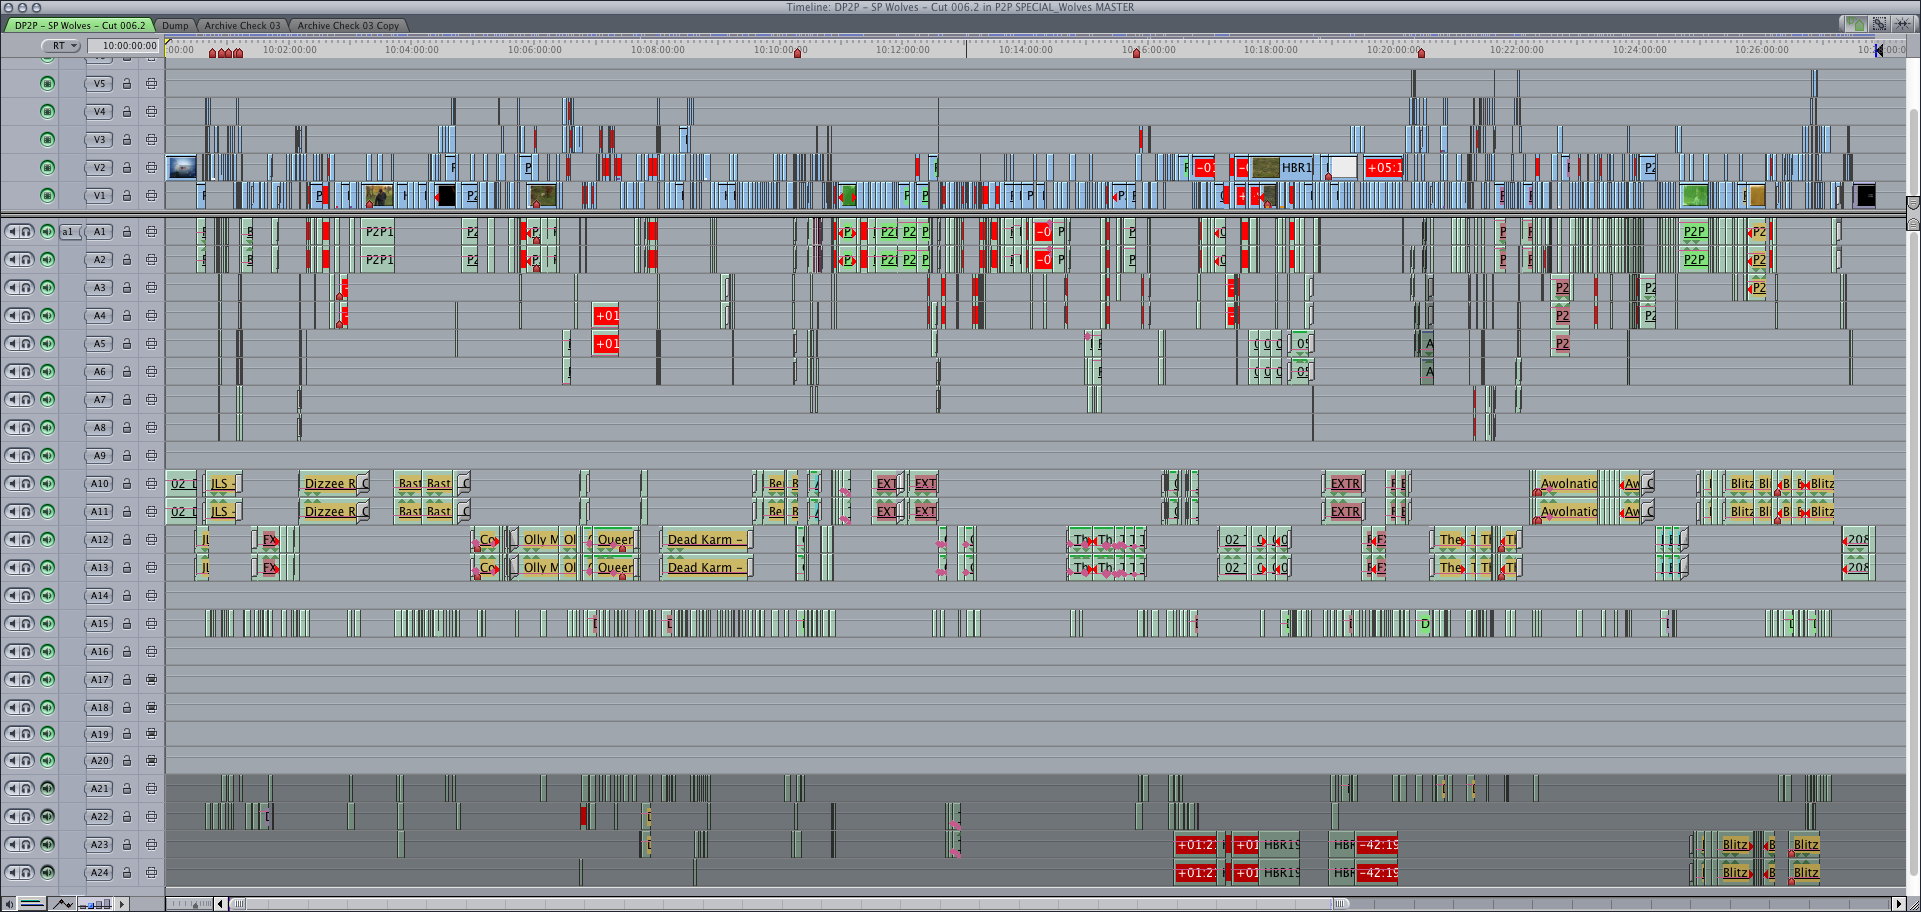
Task: Select the Queer clip on A13
Action: click(x=615, y=568)
